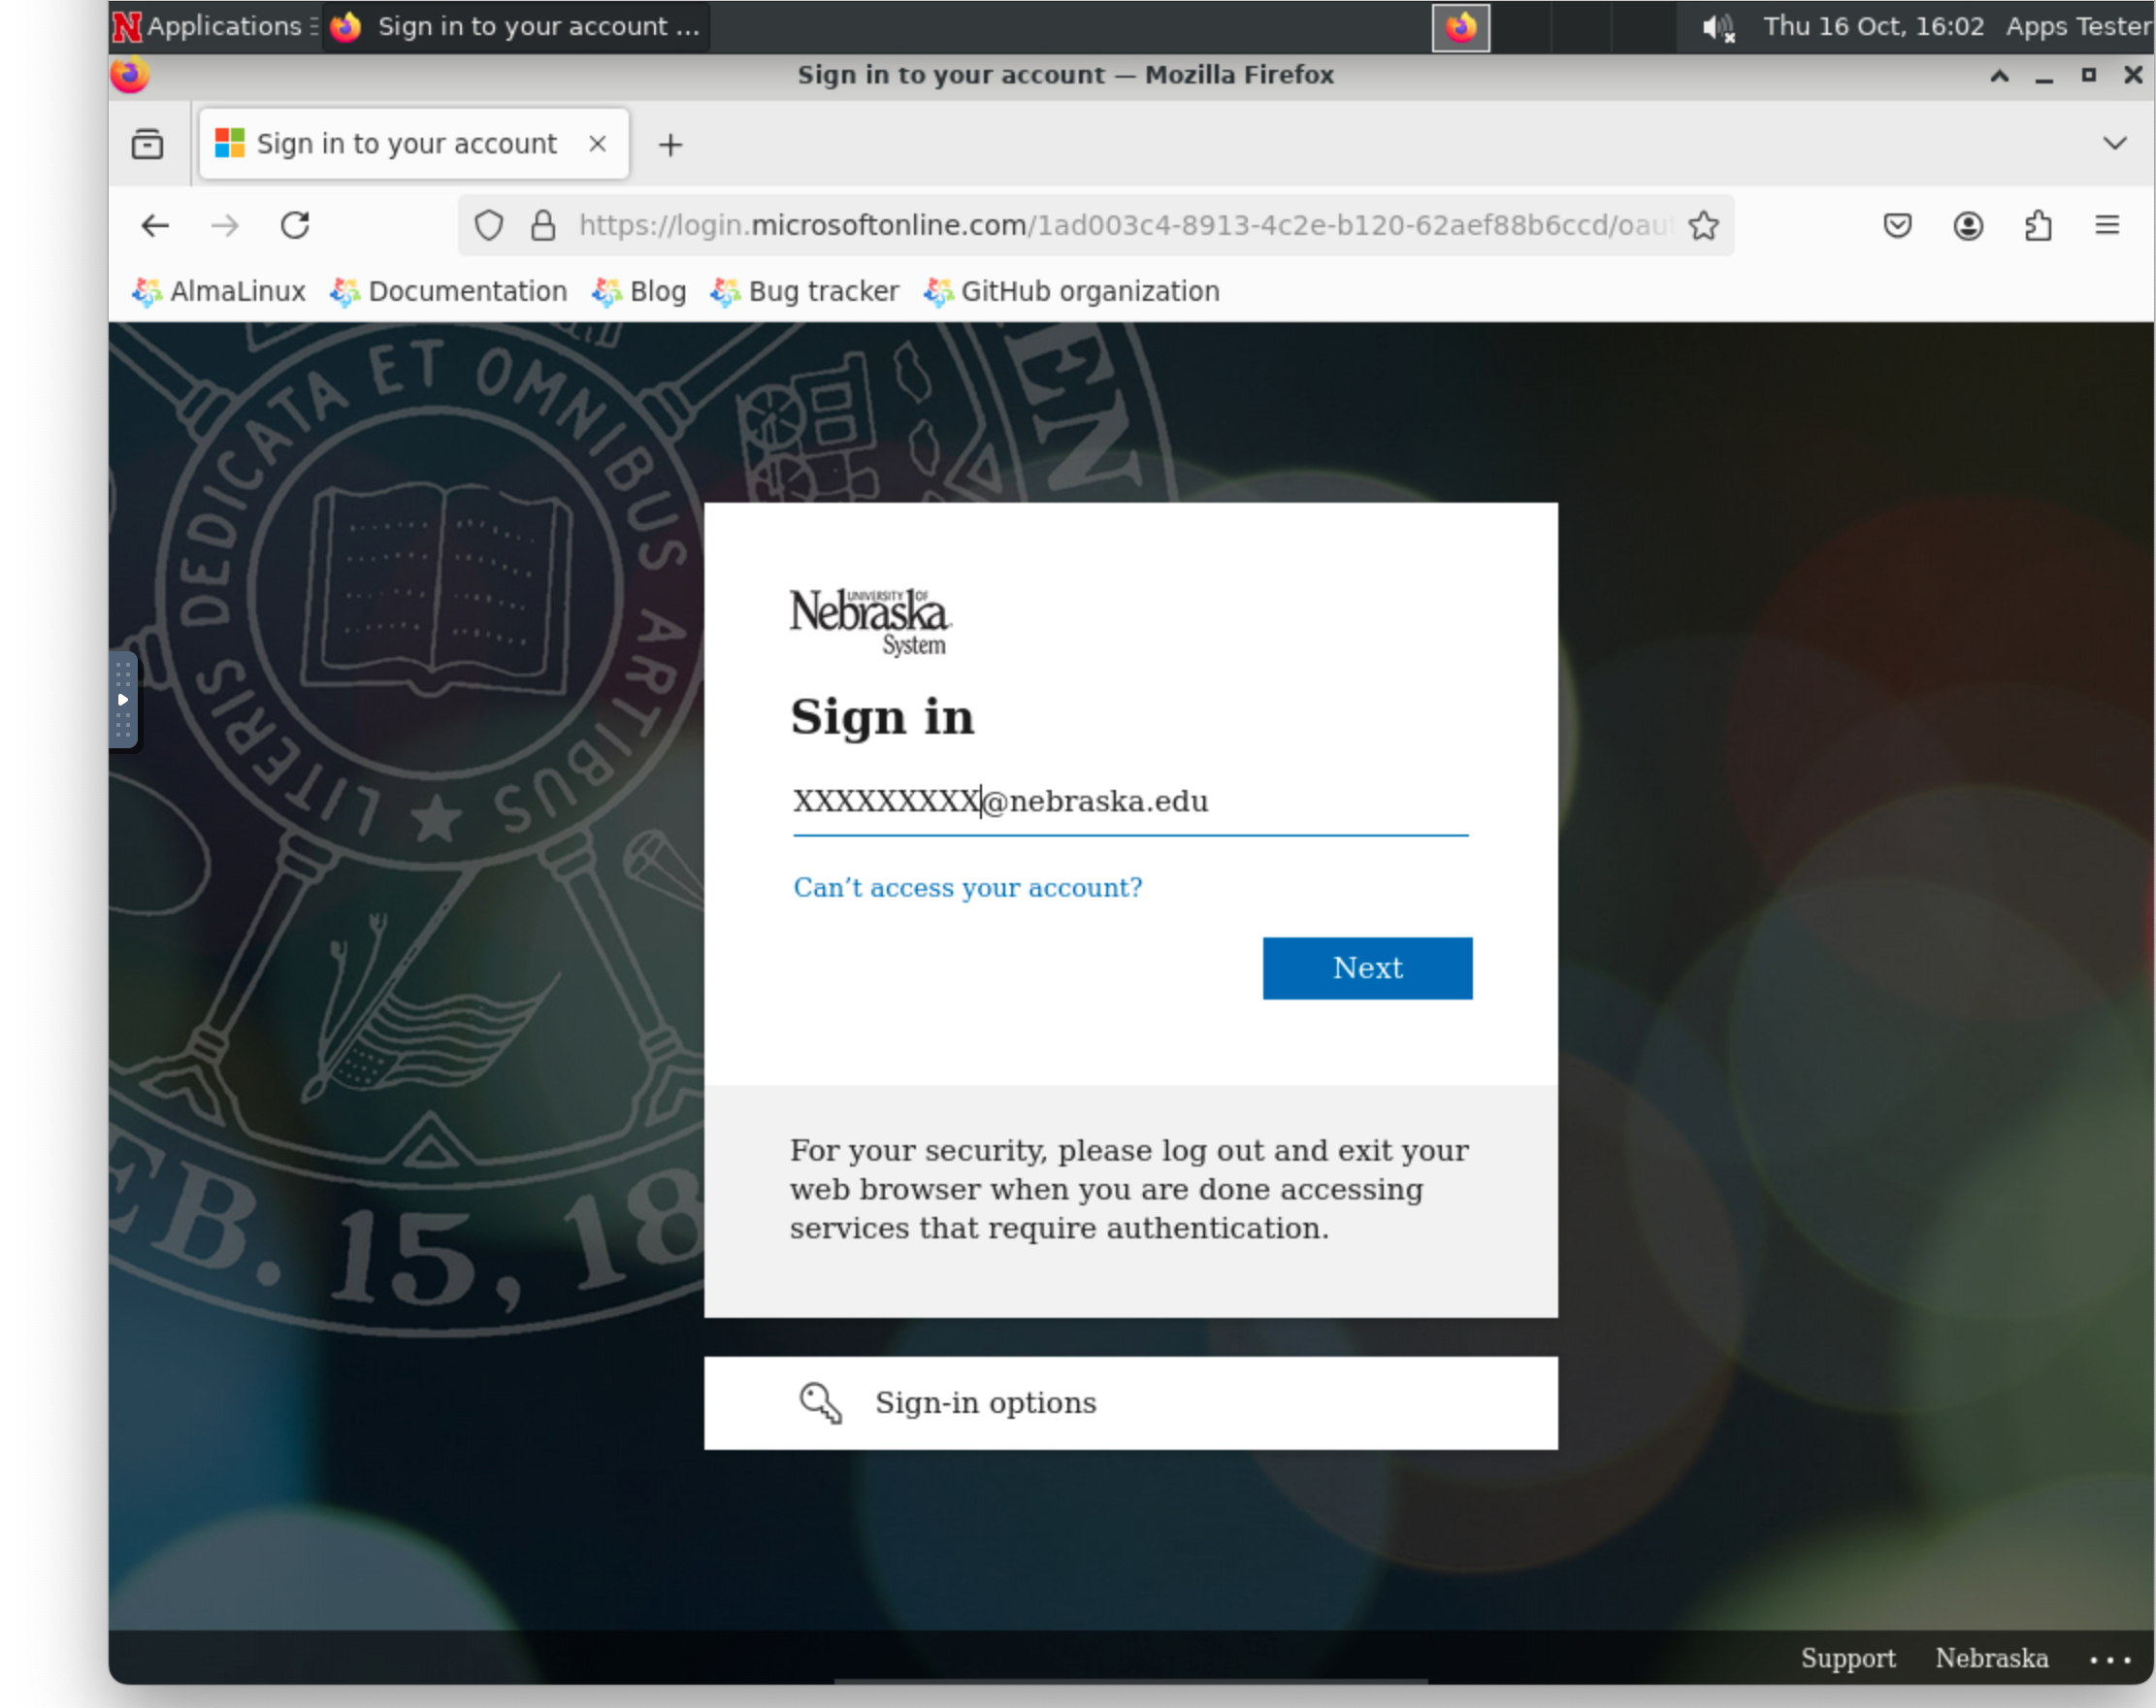Open the extensions puzzle icon
The height and width of the screenshot is (1708, 2156).
pyautogui.click(x=2038, y=225)
